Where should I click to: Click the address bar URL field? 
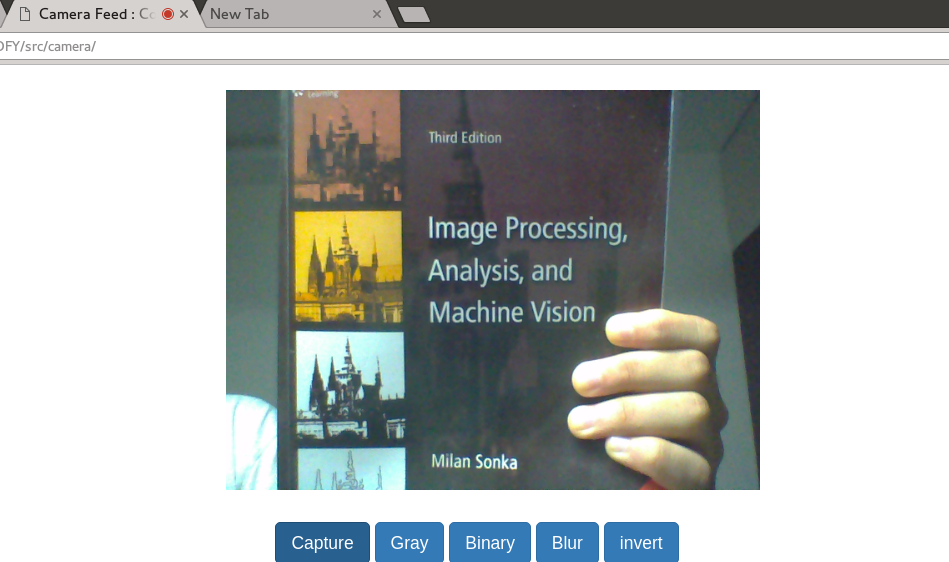474,47
